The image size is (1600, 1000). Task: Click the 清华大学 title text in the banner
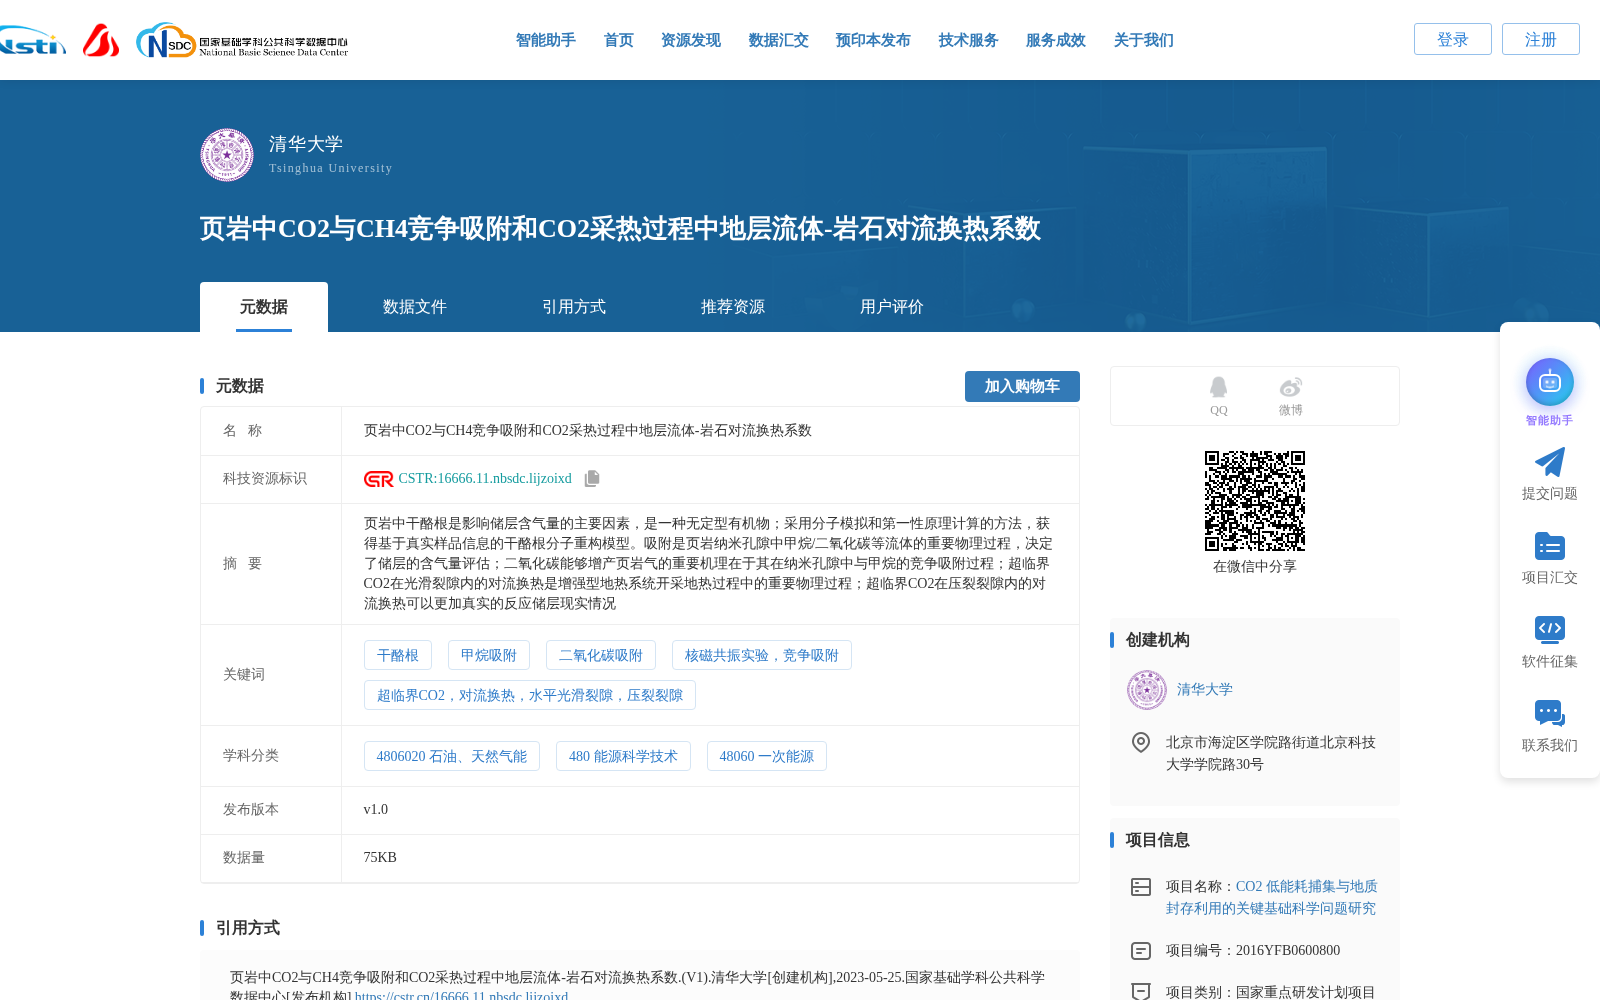point(306,144)
